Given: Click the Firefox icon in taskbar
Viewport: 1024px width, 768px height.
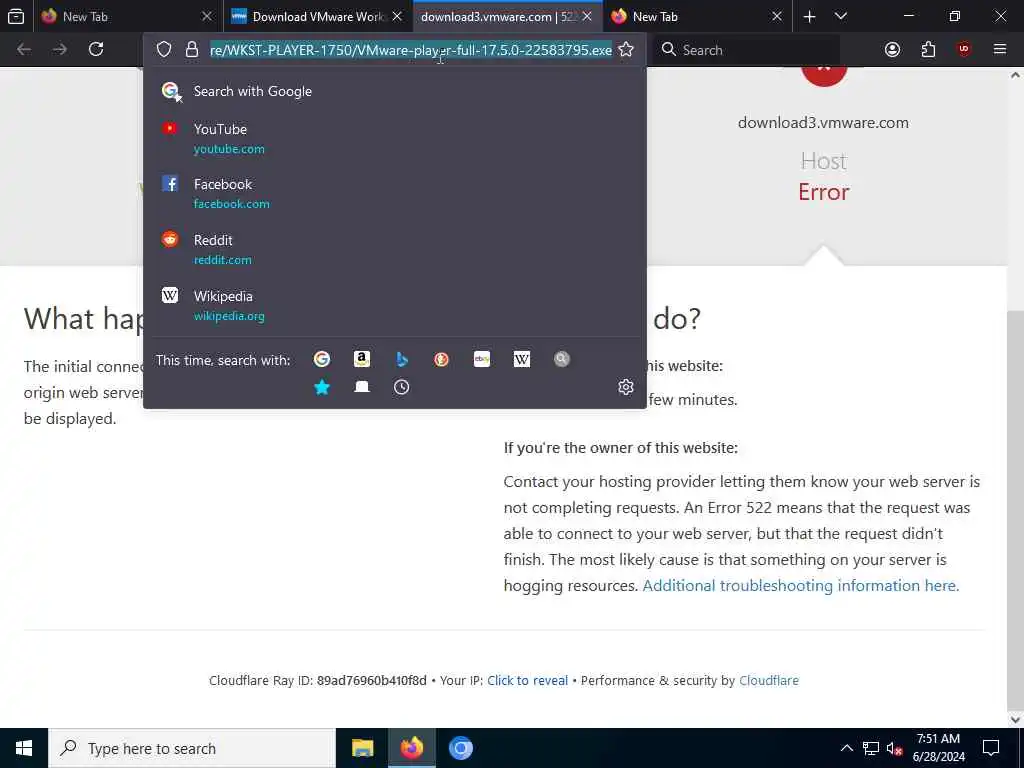Looking at the screenshot, I should tap(411, 748).
